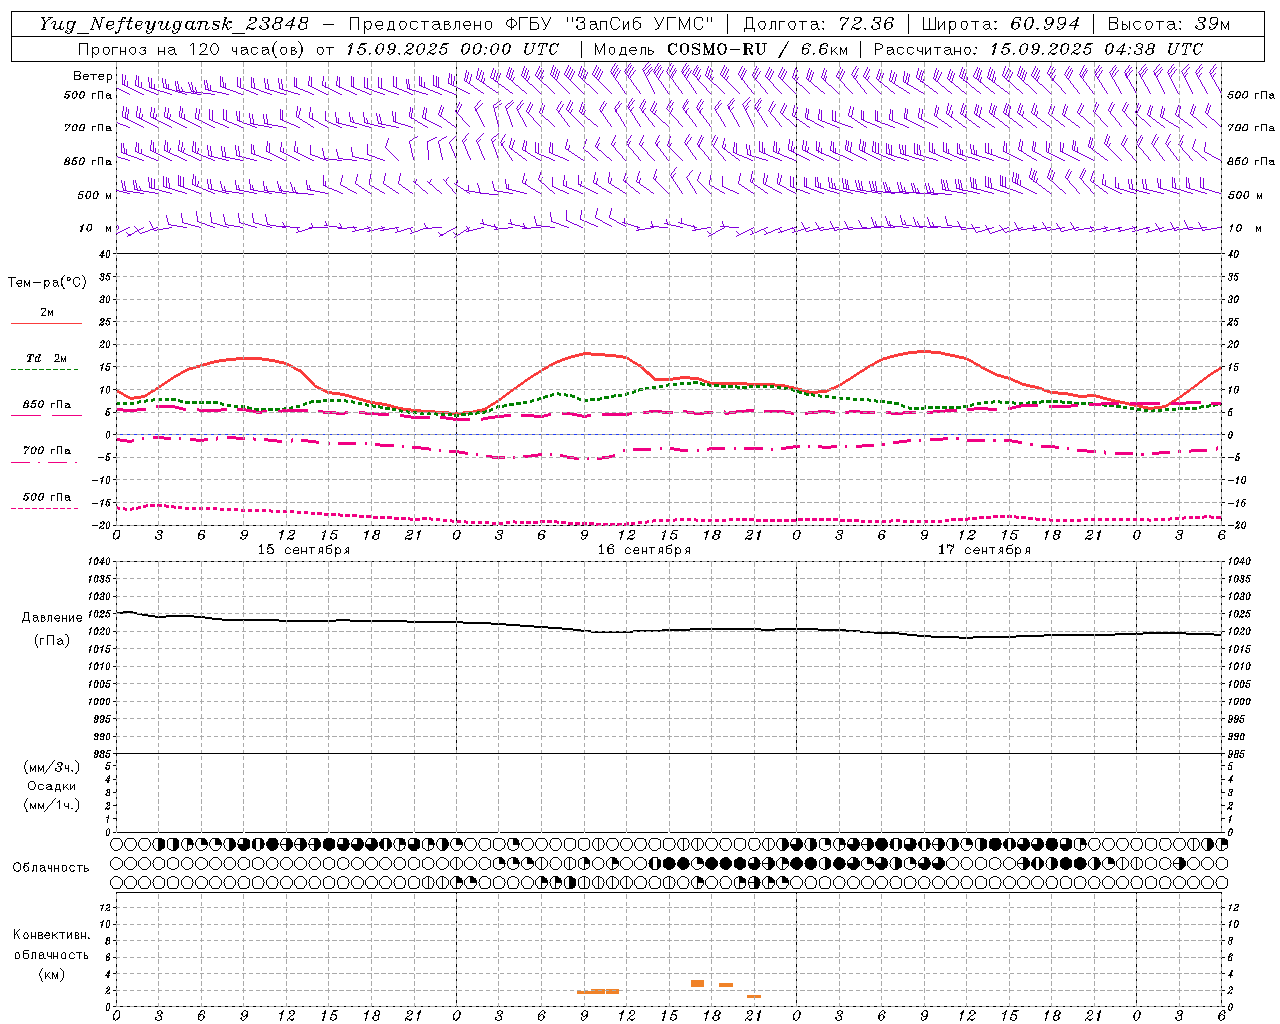This screenshot has width=1280, height=1024.
Task: Click the 10 м wind level label at left
Action: pyautogui.click(x=95, y=229)
